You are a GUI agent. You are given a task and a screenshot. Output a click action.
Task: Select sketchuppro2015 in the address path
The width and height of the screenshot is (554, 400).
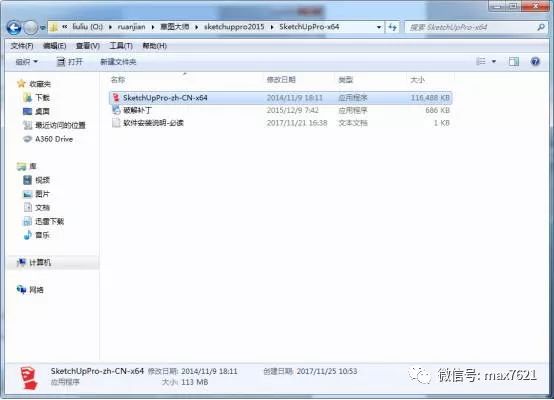[x=234, y=27]
